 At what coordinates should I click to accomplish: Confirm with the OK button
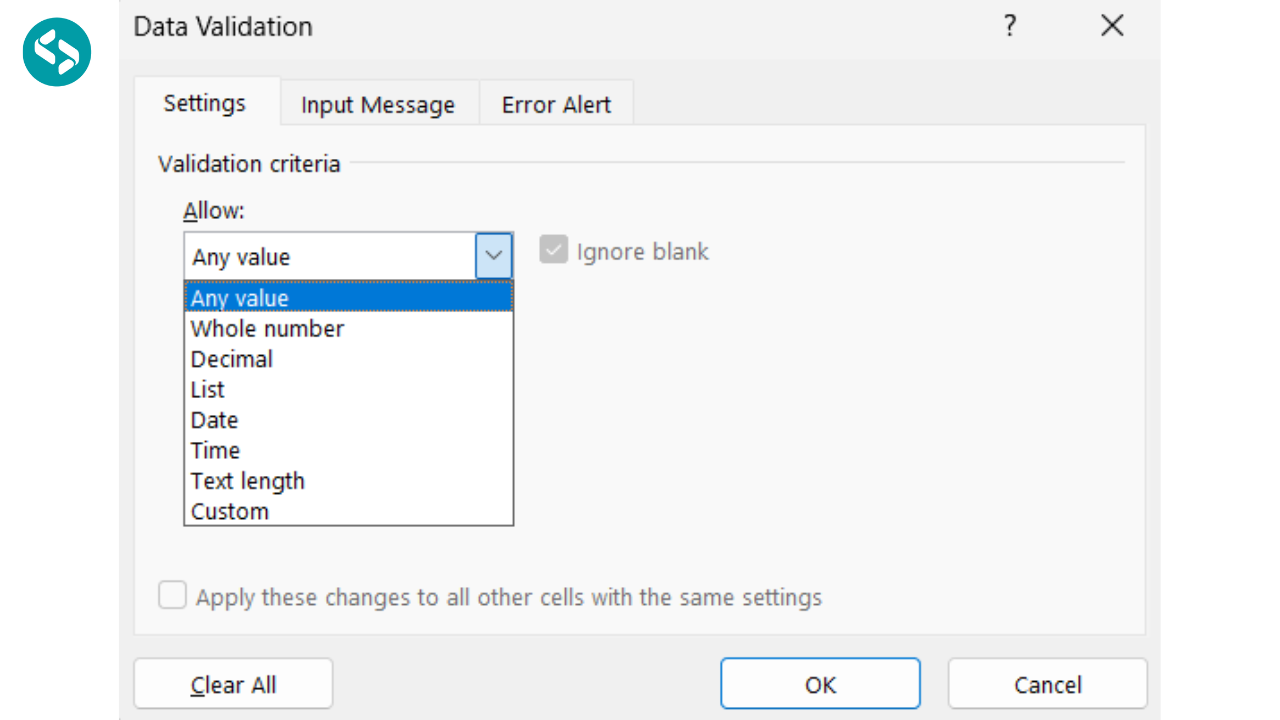coord(820,684)
